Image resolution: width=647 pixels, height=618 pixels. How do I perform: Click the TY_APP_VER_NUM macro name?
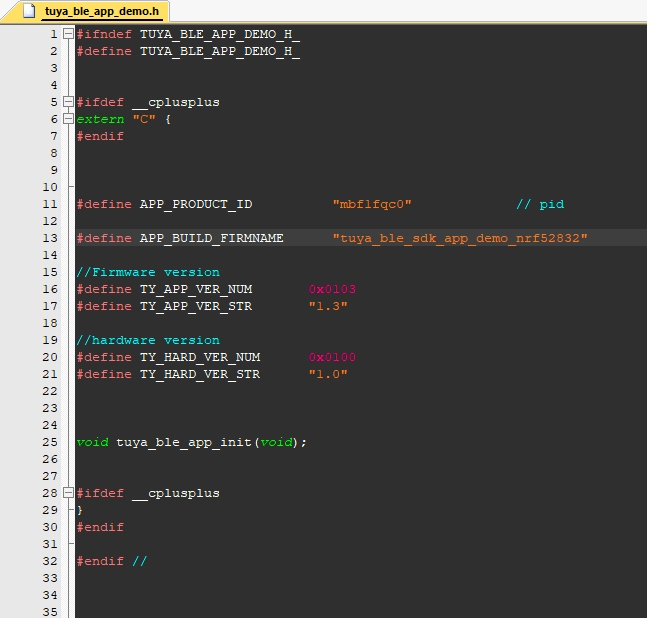(196, 289)
